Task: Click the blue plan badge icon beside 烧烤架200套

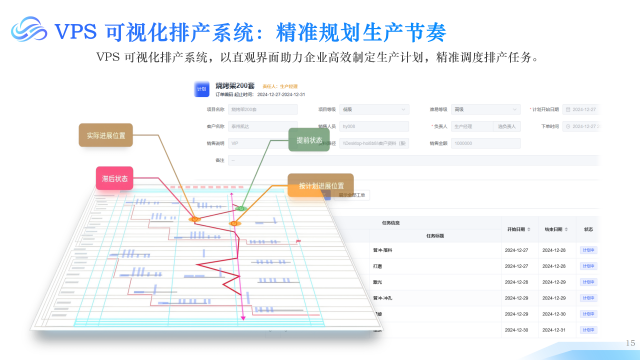Action: point(202,89)
